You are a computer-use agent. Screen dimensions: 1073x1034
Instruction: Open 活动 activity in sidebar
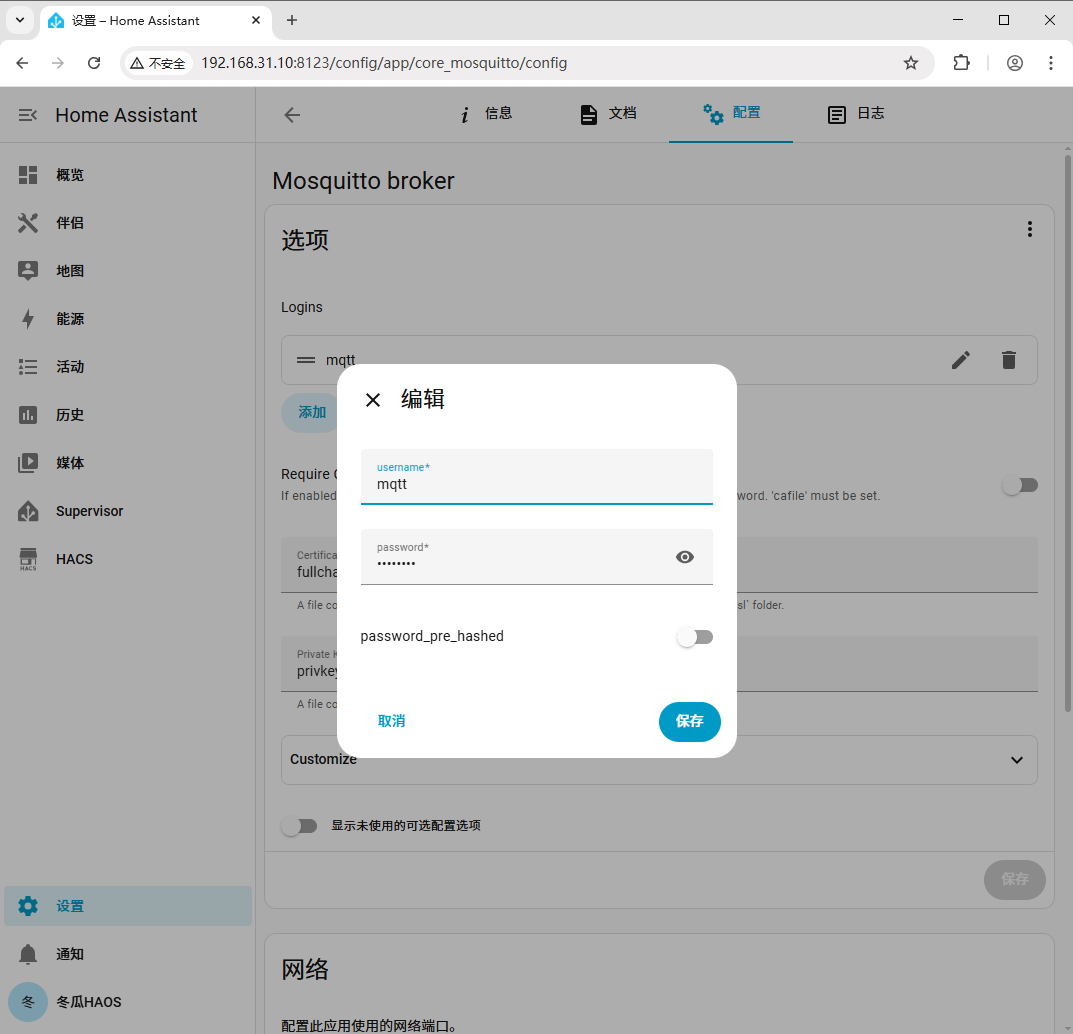(x=128, y=367)
